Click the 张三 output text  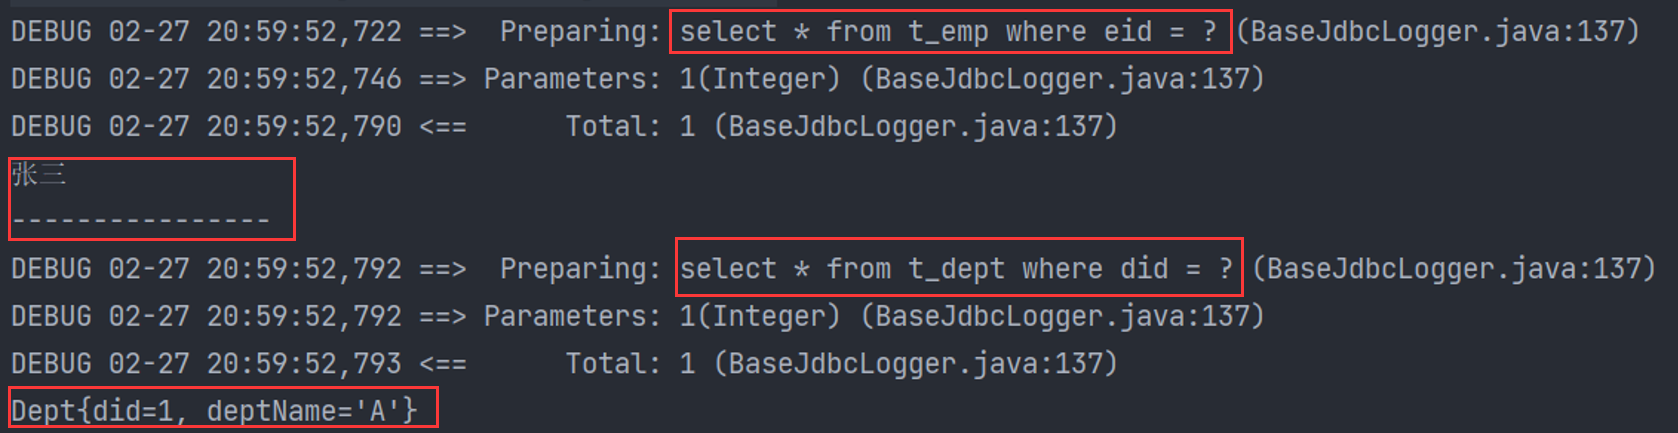(39, 175)
